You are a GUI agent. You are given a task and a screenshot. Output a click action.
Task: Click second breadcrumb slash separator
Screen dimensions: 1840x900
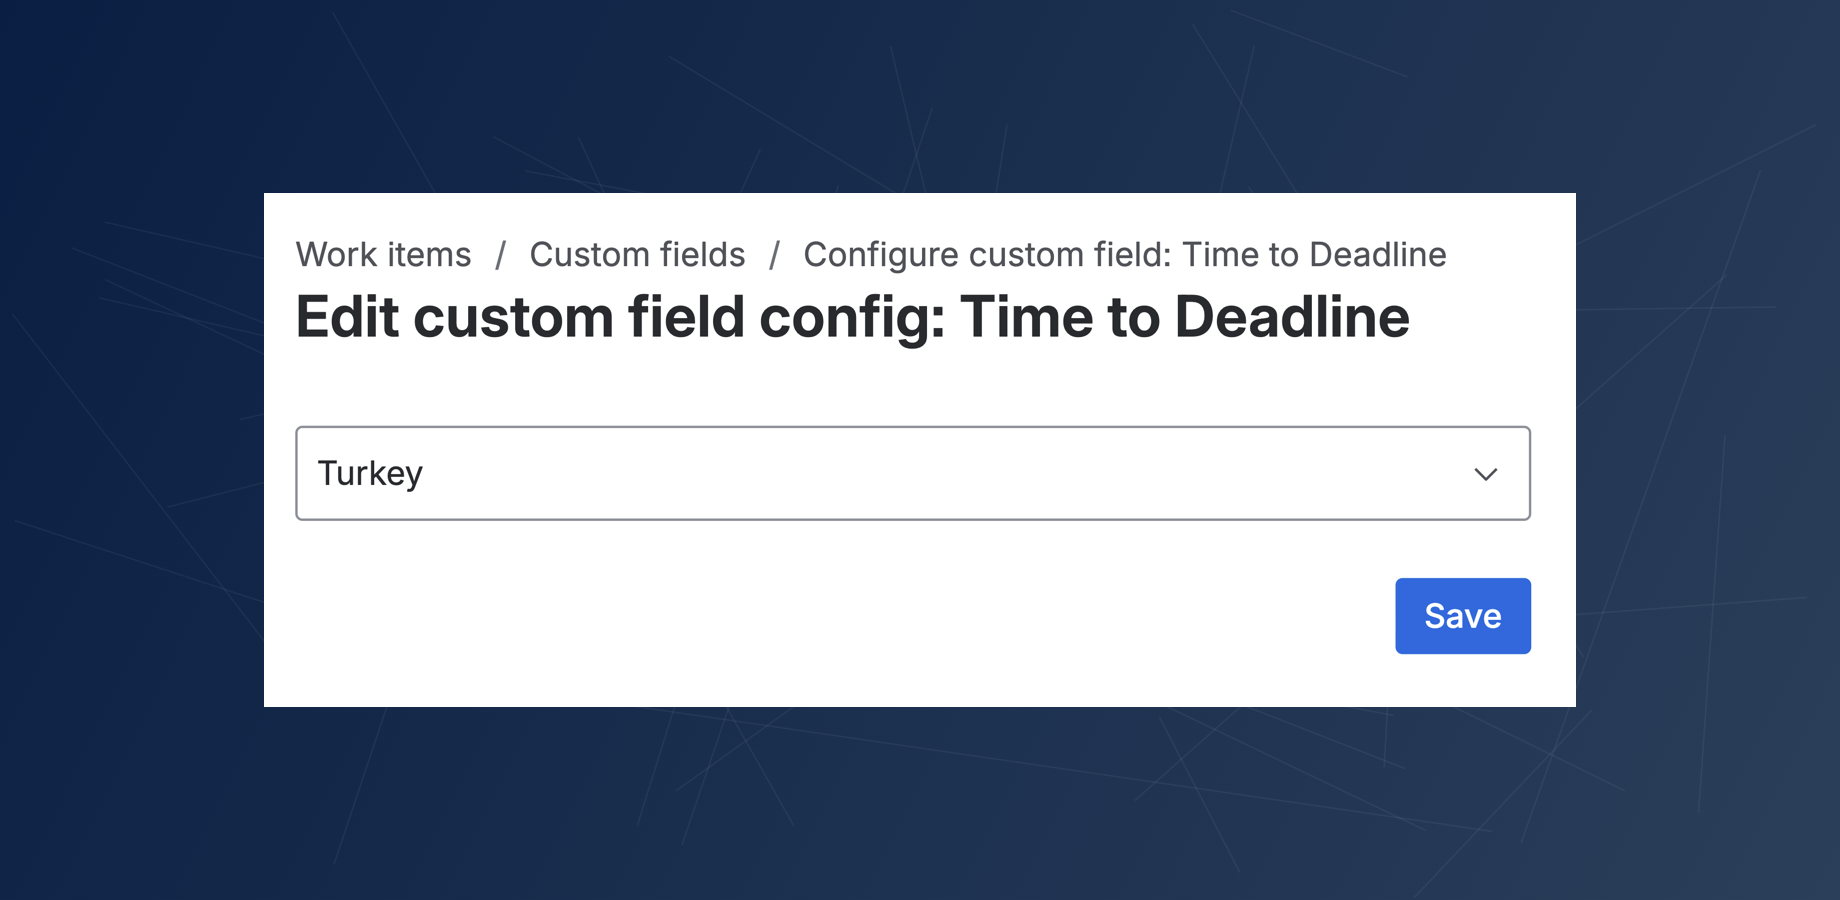[774, 255]
